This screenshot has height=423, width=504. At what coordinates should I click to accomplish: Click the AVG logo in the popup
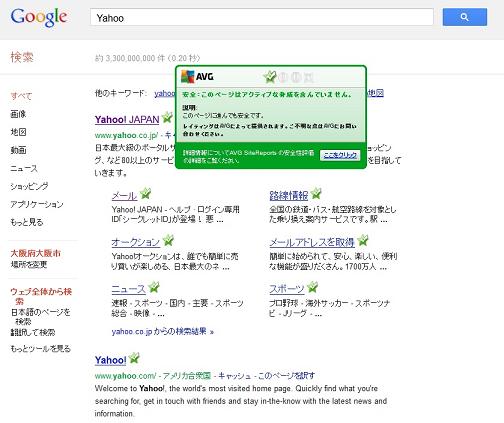tap(197, 77)
